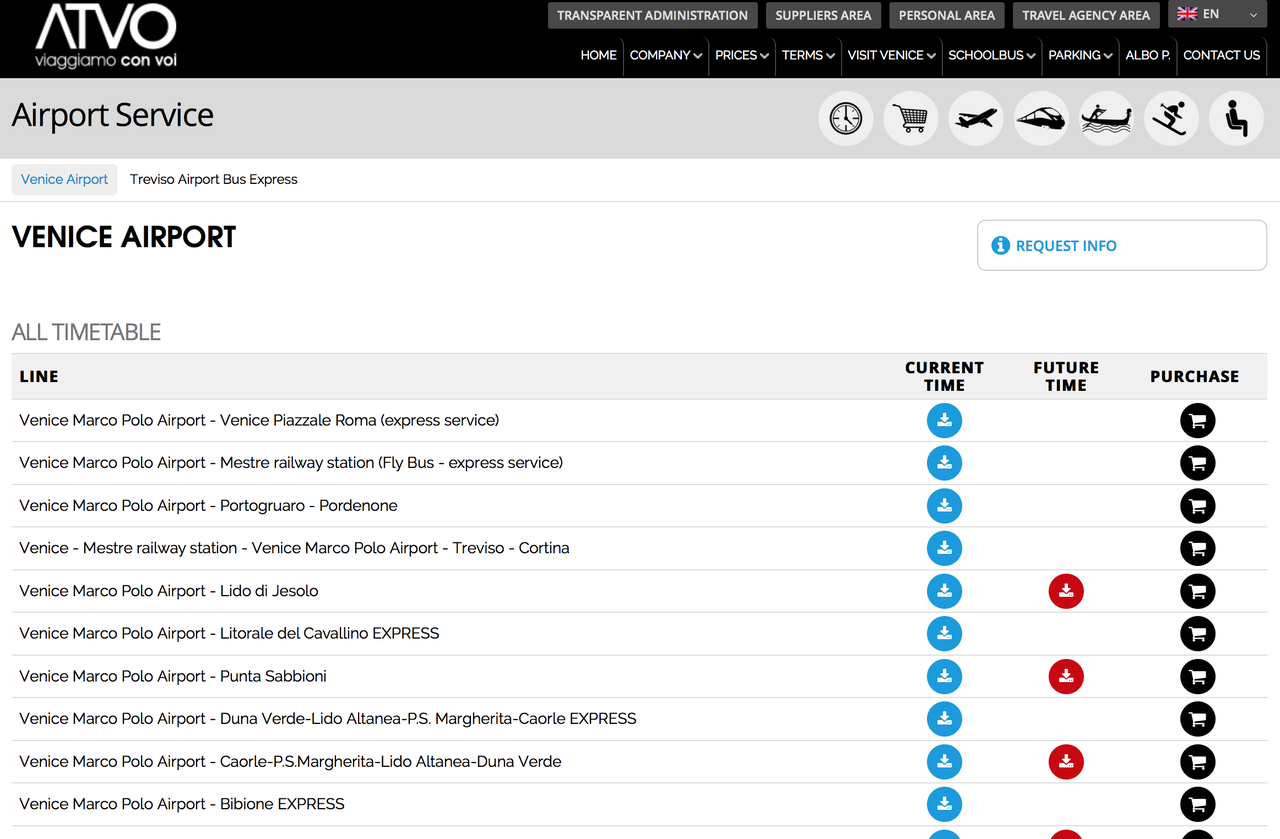Open CONTACT US page
The height and width of the screenshot is (839, 1280).
click(1222, 55)
